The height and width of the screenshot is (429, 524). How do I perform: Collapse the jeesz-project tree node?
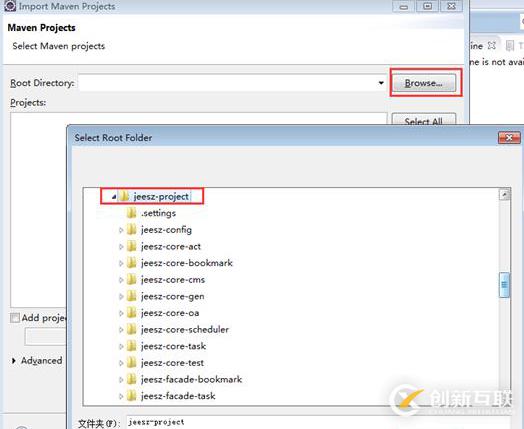click(114, 197)
